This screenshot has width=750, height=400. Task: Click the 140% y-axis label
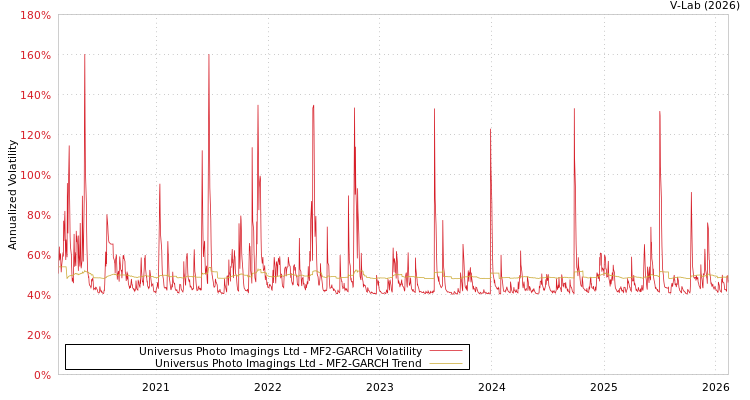point(35,95)
